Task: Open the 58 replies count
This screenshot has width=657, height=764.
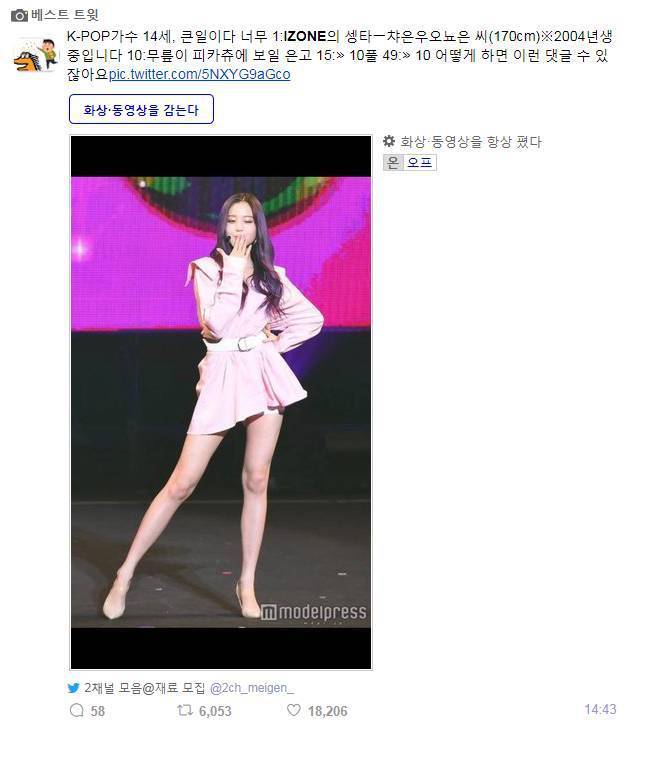Action: tap(97, 711)
